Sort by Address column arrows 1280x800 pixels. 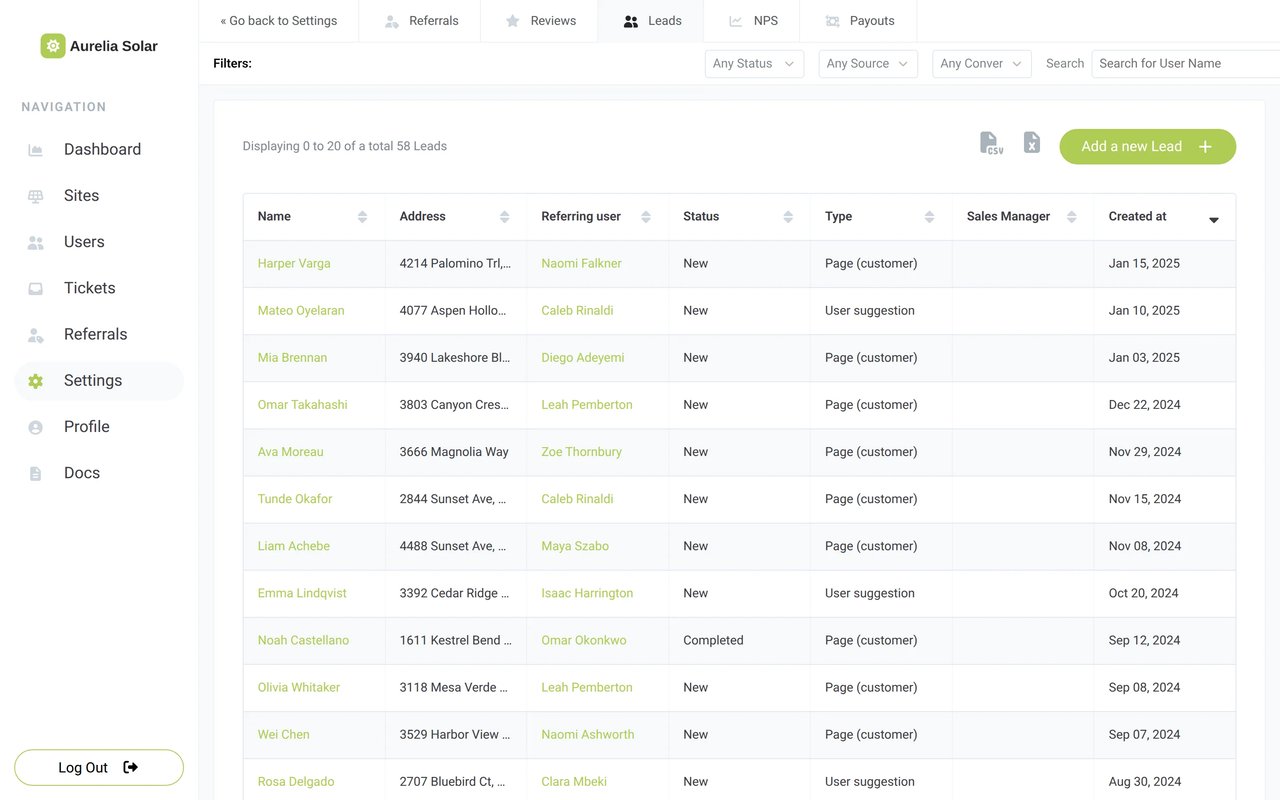pyautogui.click(x=504, y=217)
